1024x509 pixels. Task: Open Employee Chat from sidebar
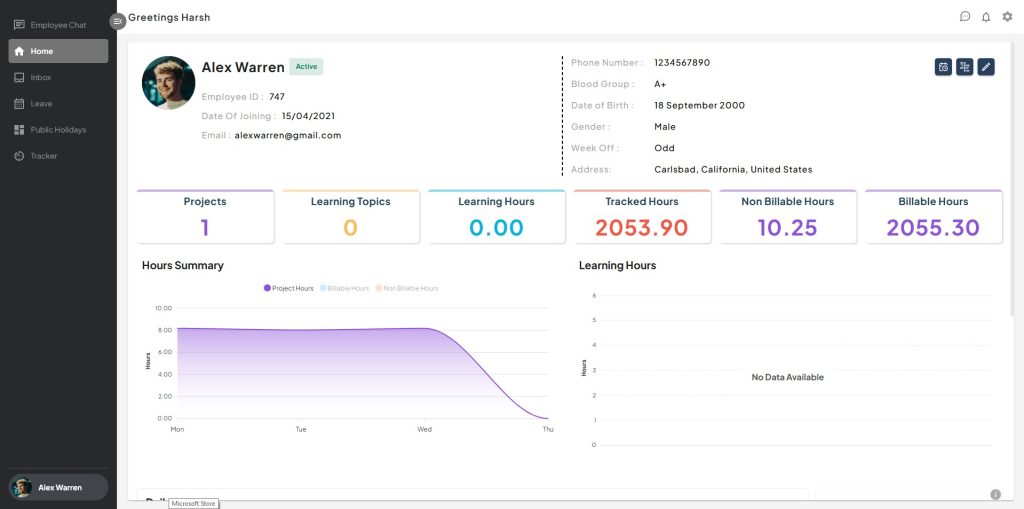tap(58, 25)
